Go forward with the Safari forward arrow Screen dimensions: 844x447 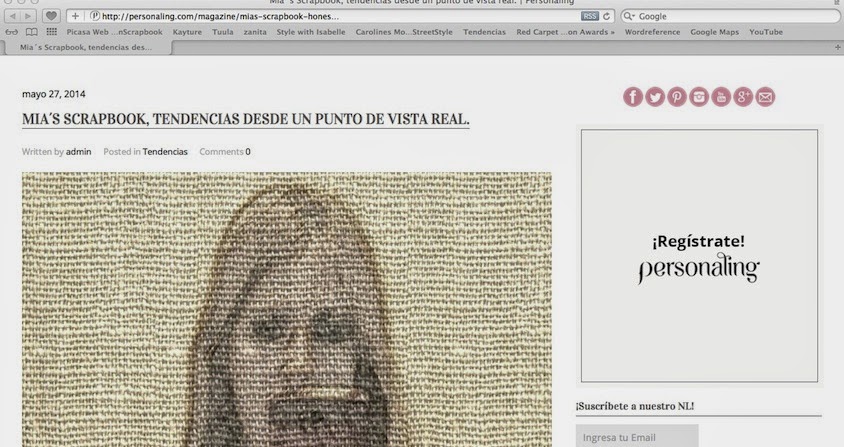pos(29,16)
